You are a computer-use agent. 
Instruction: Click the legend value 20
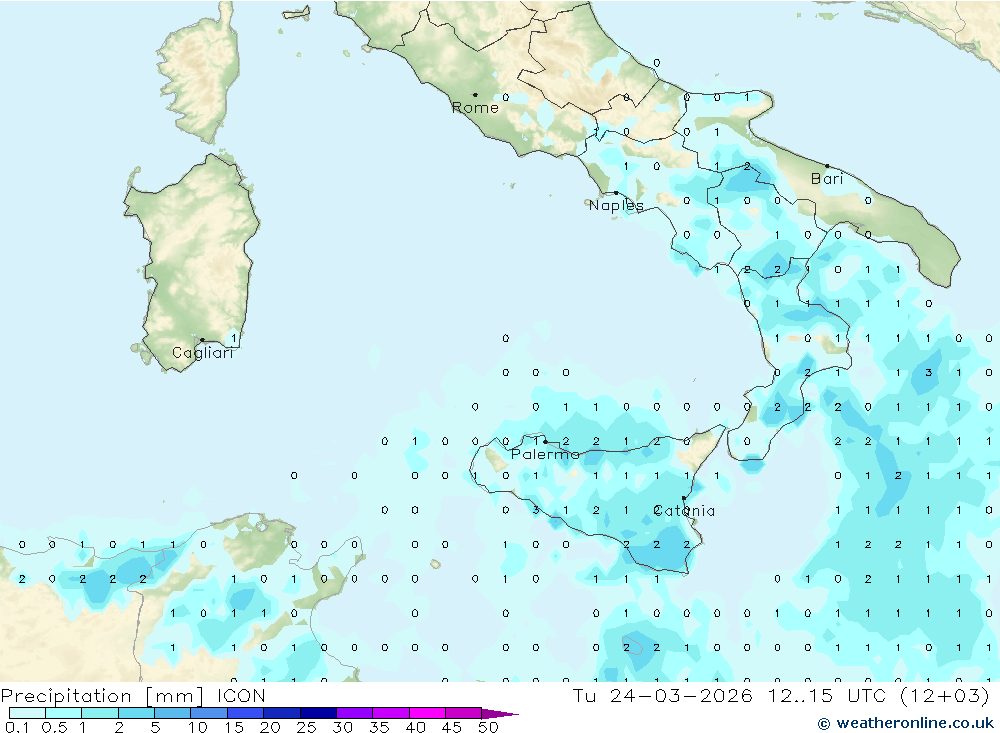coord(270,727)
